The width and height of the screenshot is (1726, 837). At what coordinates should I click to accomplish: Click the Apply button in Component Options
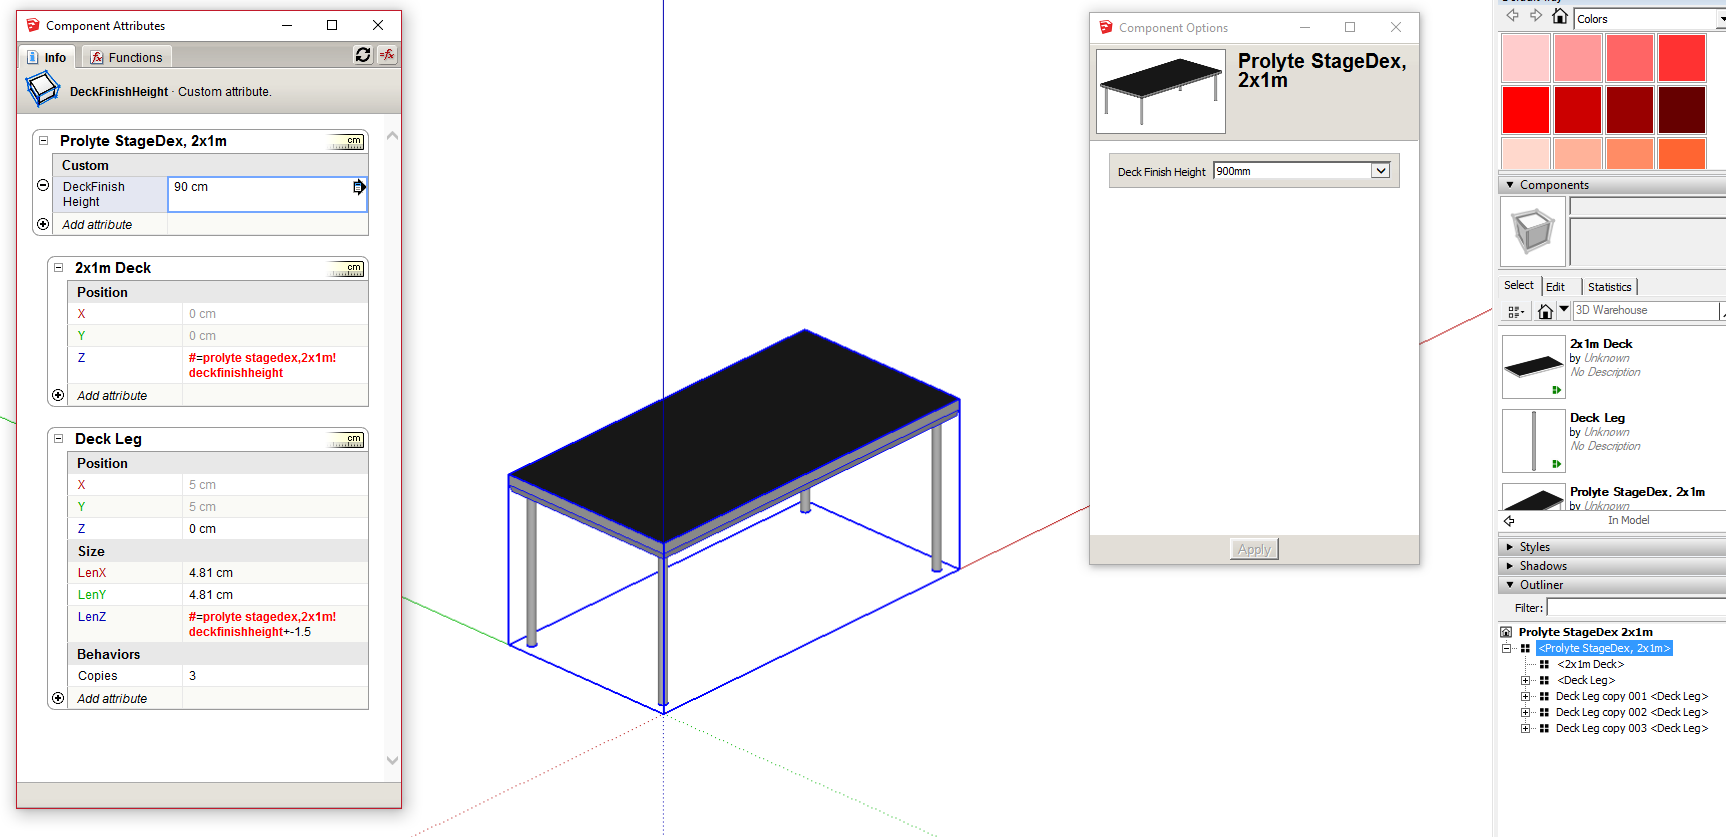pyautogui.click(x=1254, y=549)
